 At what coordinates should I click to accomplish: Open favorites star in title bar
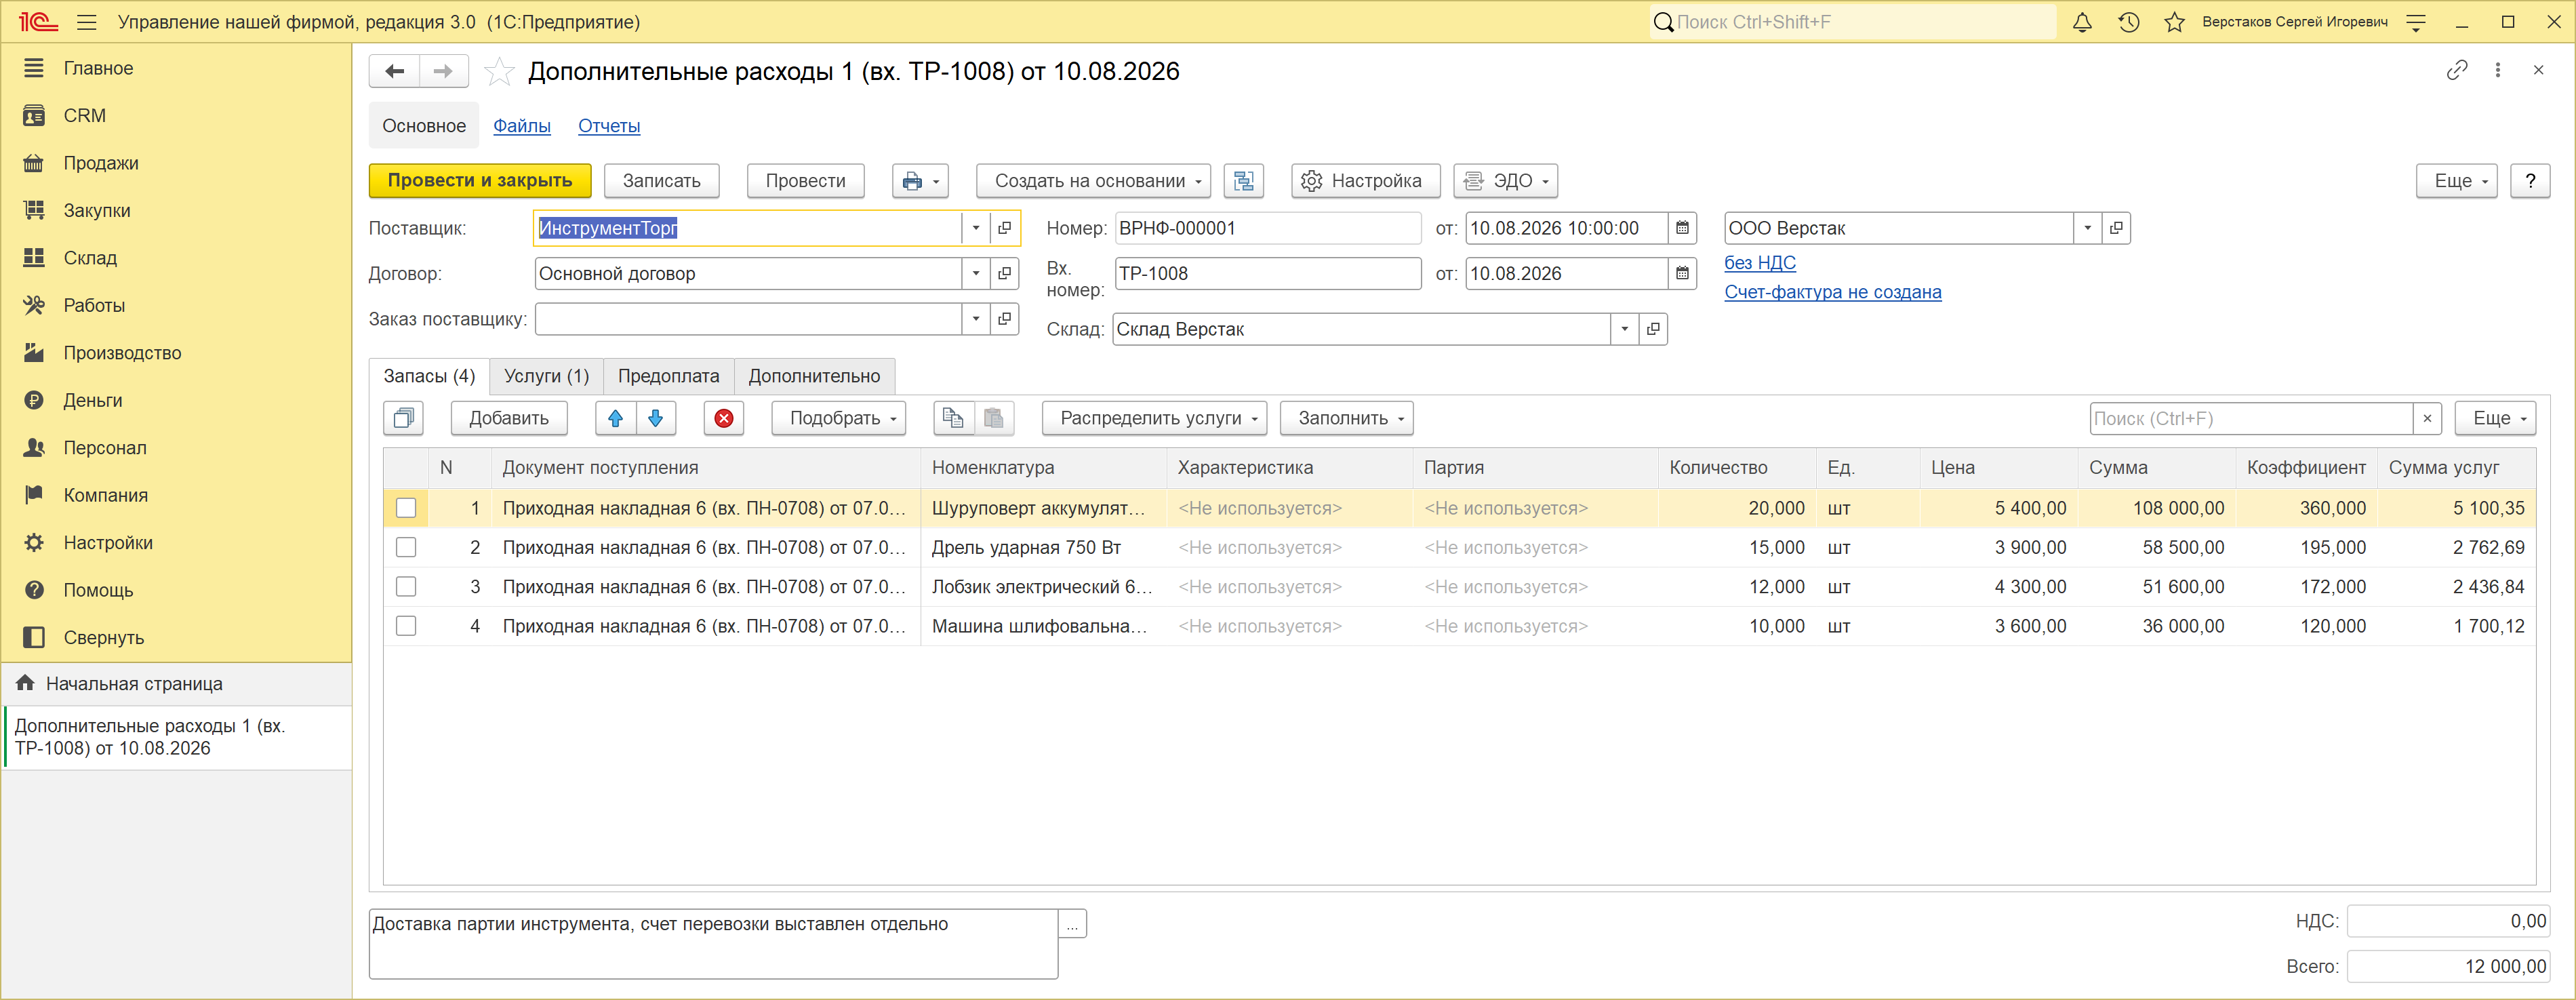tap(2175, 22)
